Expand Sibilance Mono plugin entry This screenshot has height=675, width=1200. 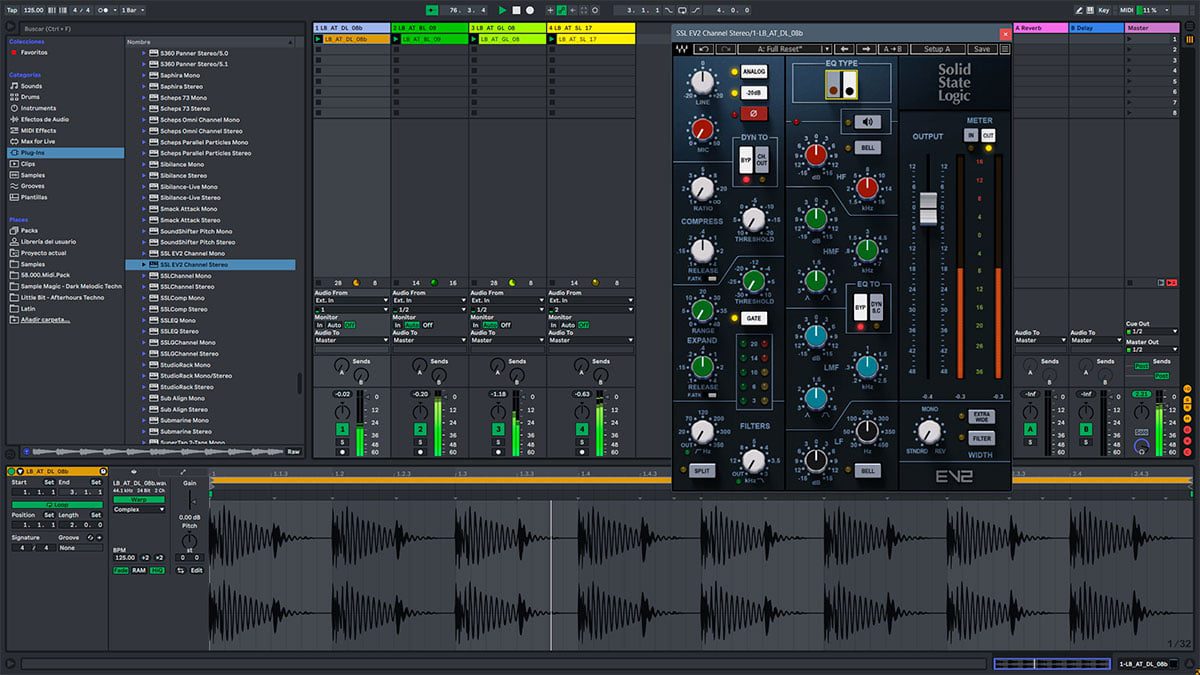tap(143, 164)
